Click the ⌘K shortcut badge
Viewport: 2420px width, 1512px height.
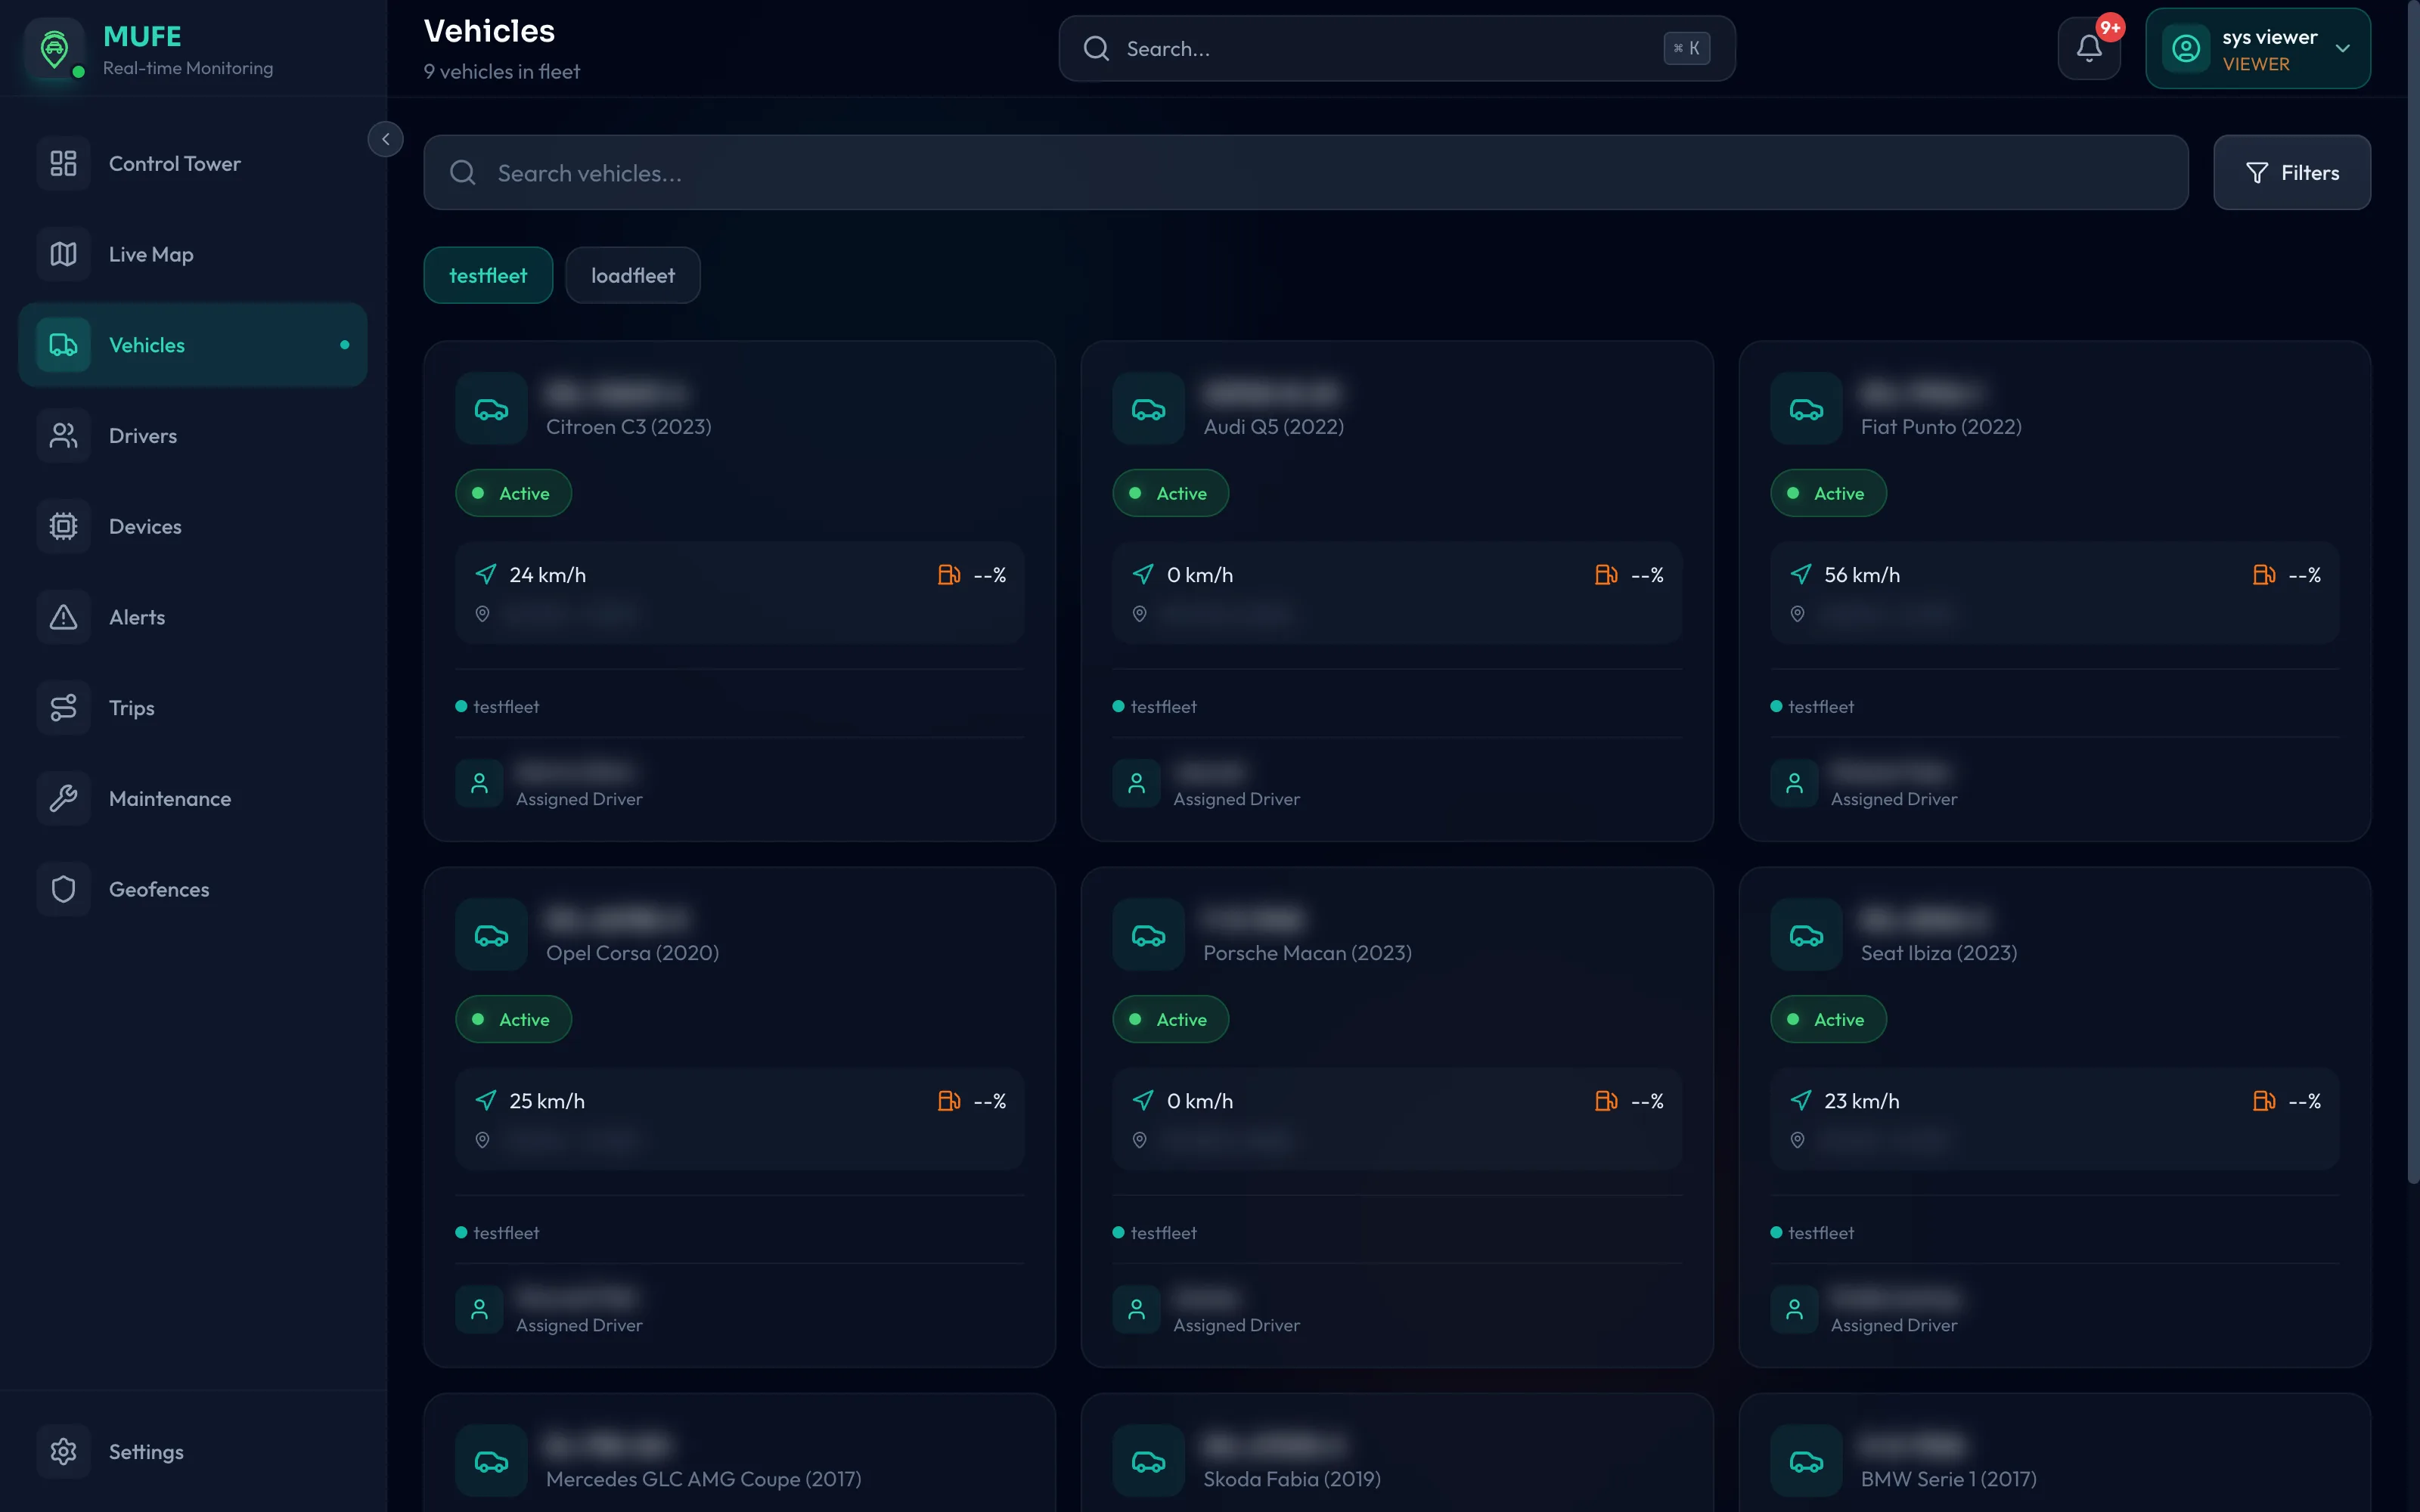[x=1686, y=48]
